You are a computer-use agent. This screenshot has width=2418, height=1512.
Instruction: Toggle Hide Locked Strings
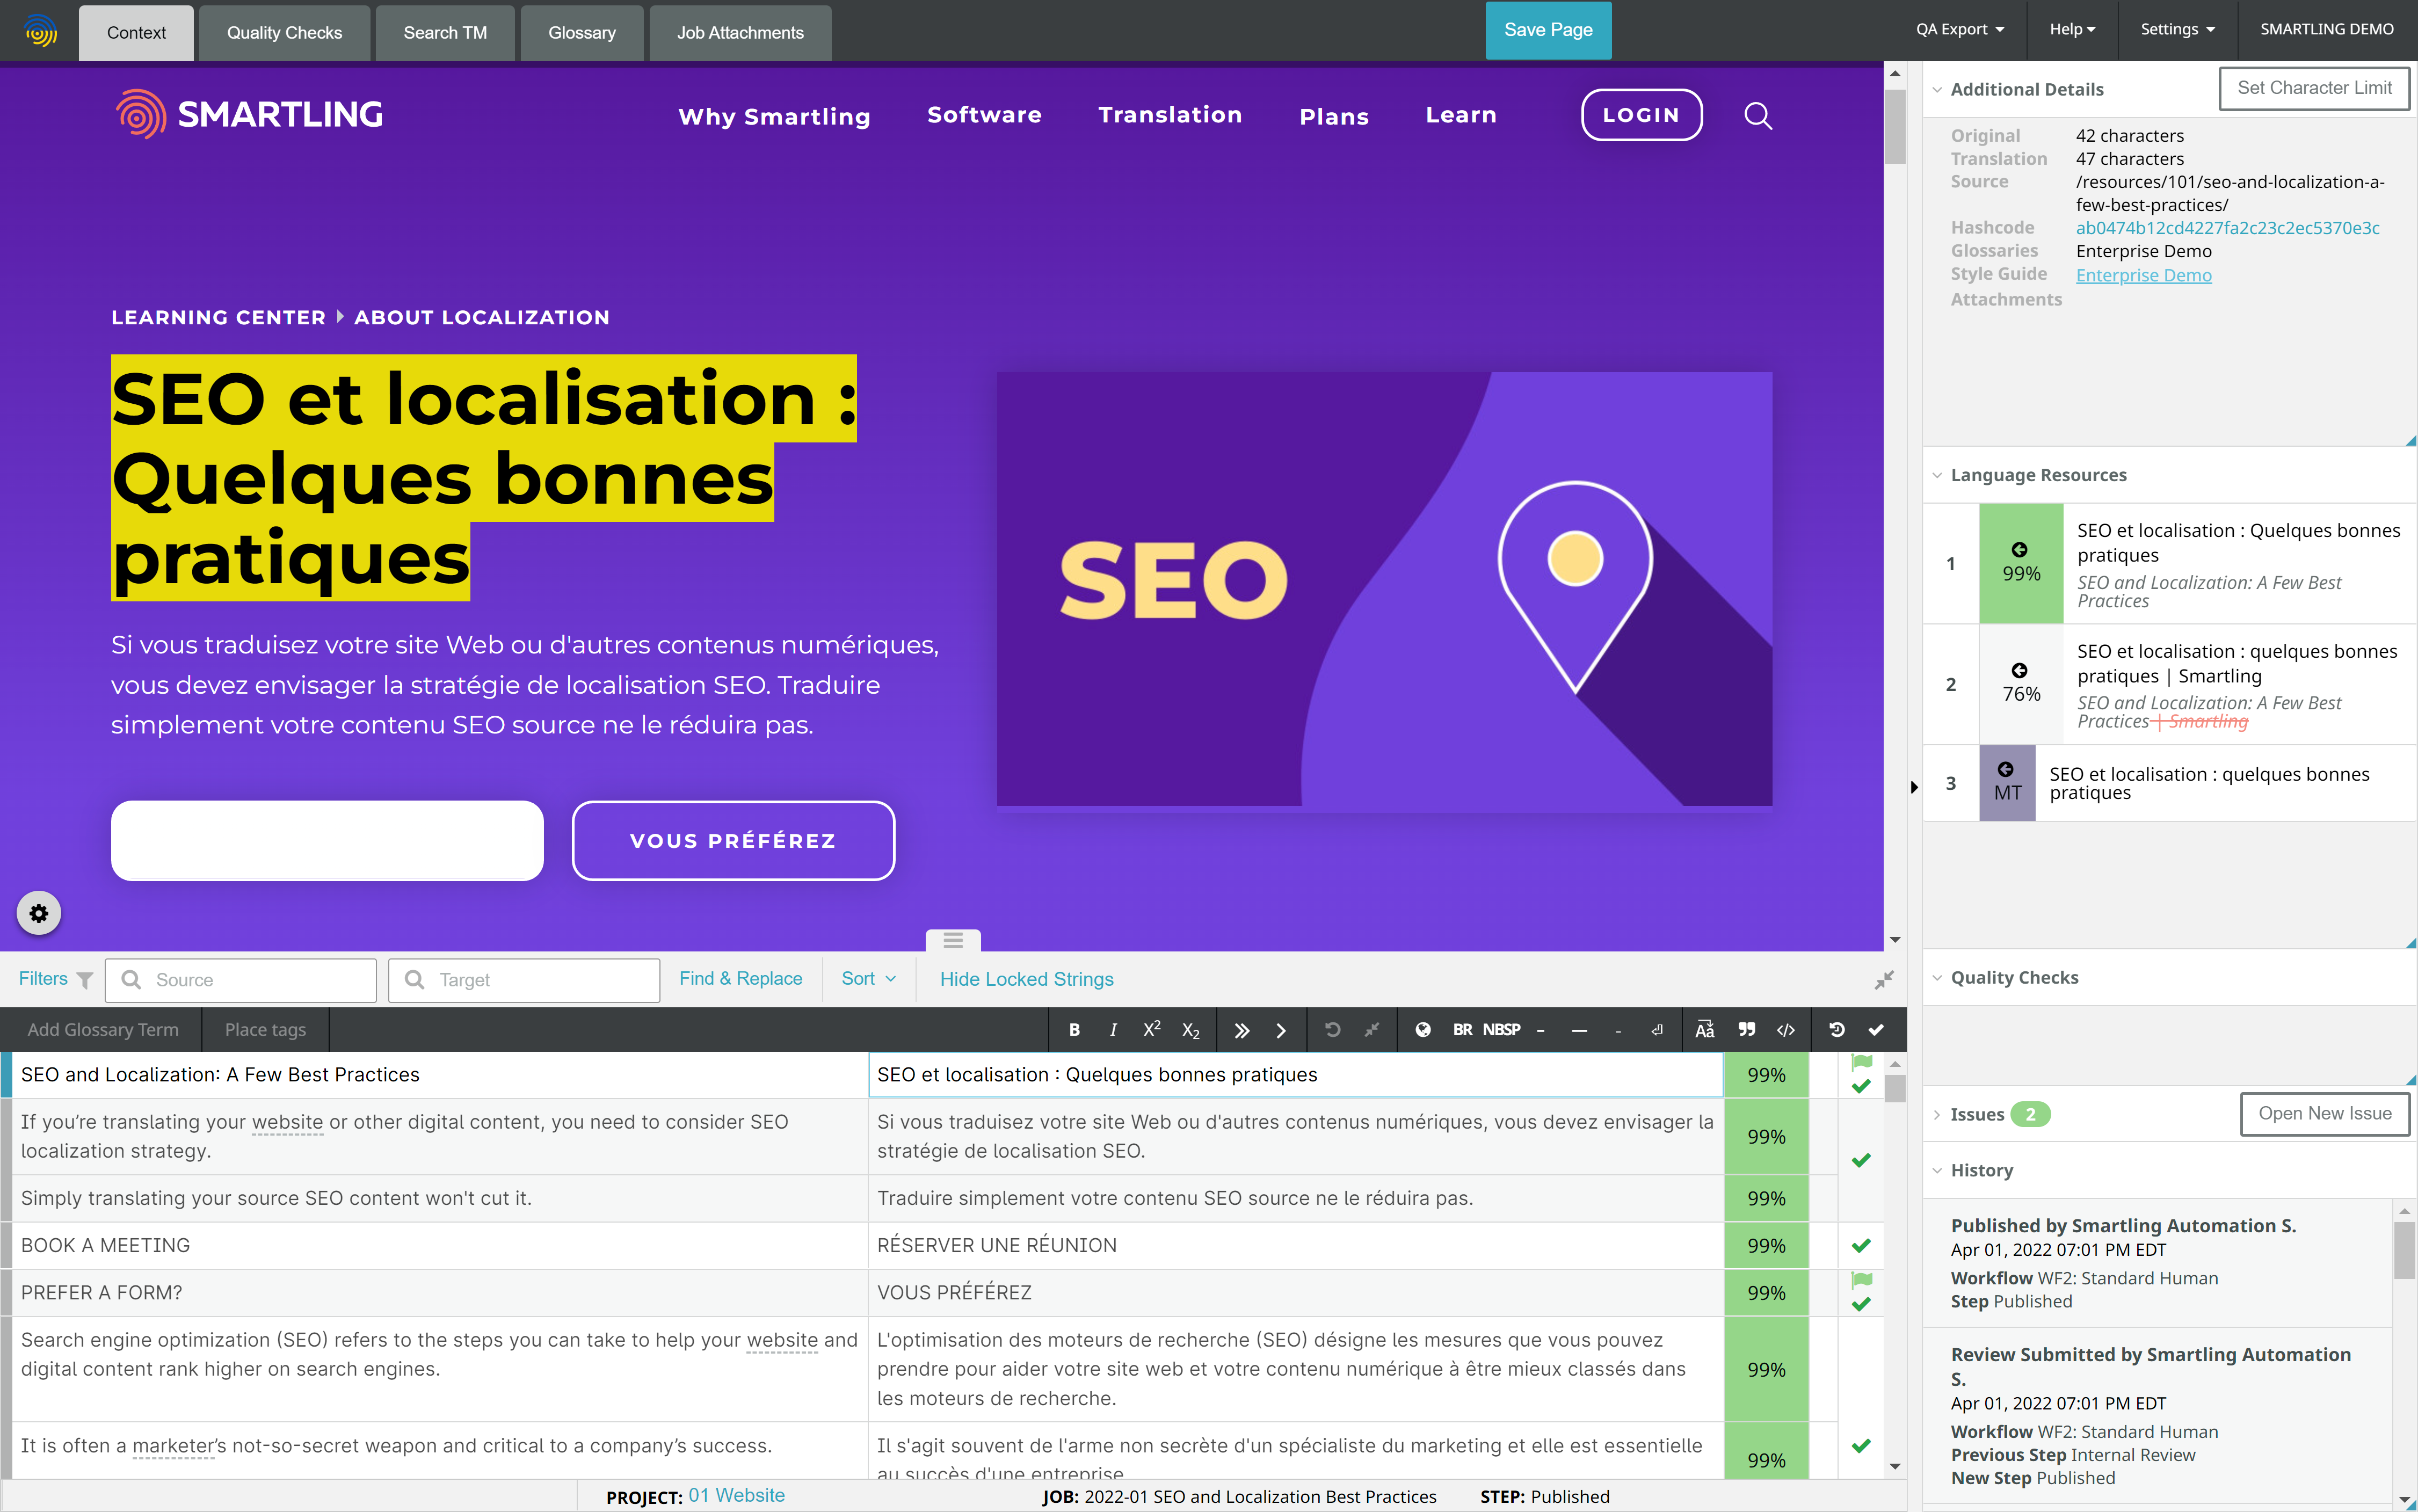(x=1026, y=979)
